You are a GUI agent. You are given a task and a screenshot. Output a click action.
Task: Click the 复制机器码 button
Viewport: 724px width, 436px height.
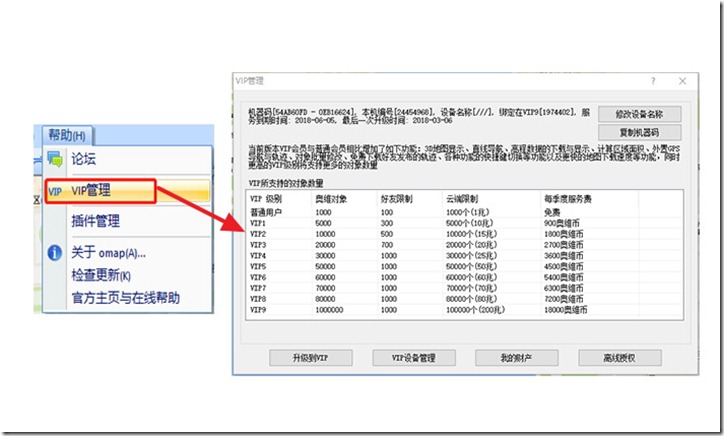(x=640, y=132)
